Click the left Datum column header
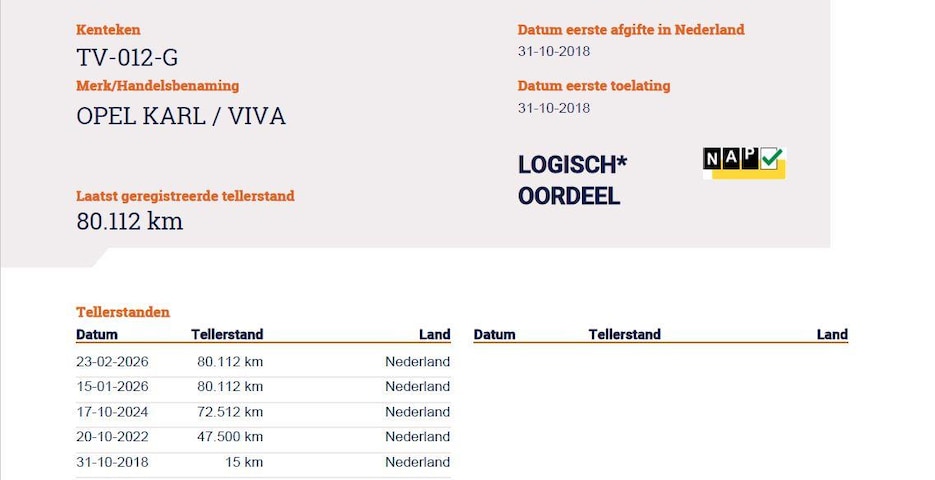The height and width of the screenshot is (480, 935). coord(97,334)
